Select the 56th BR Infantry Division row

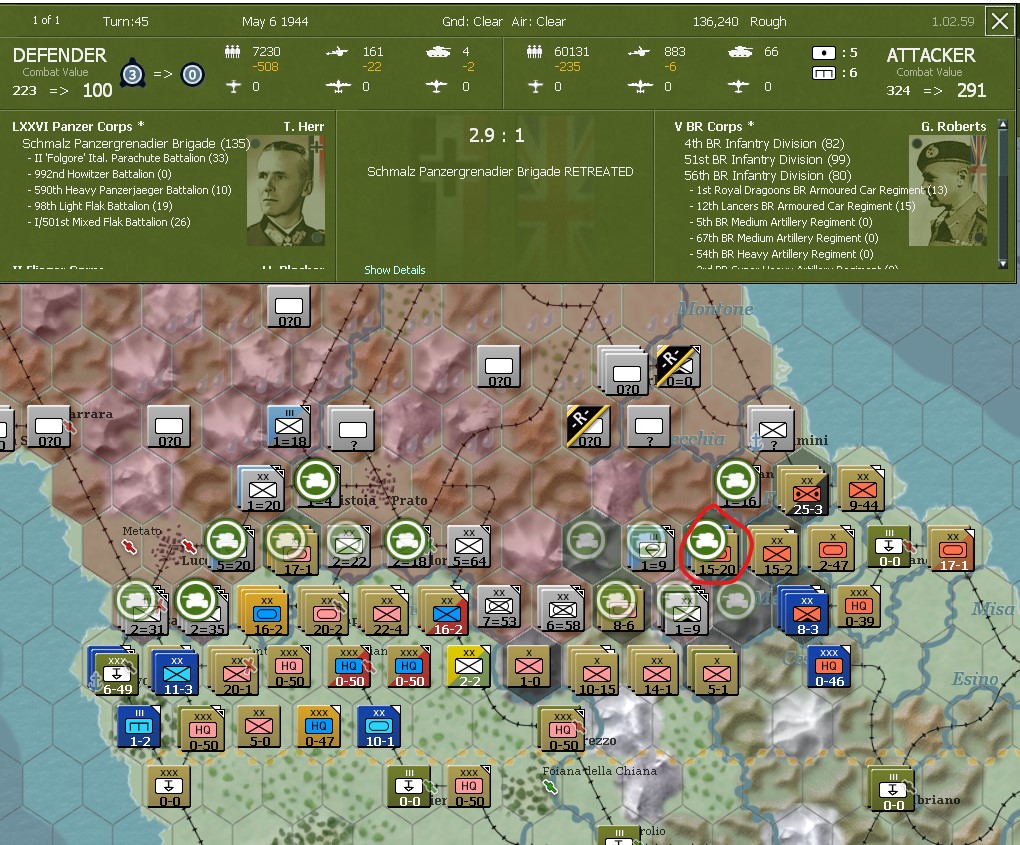[x=768, y=175]
